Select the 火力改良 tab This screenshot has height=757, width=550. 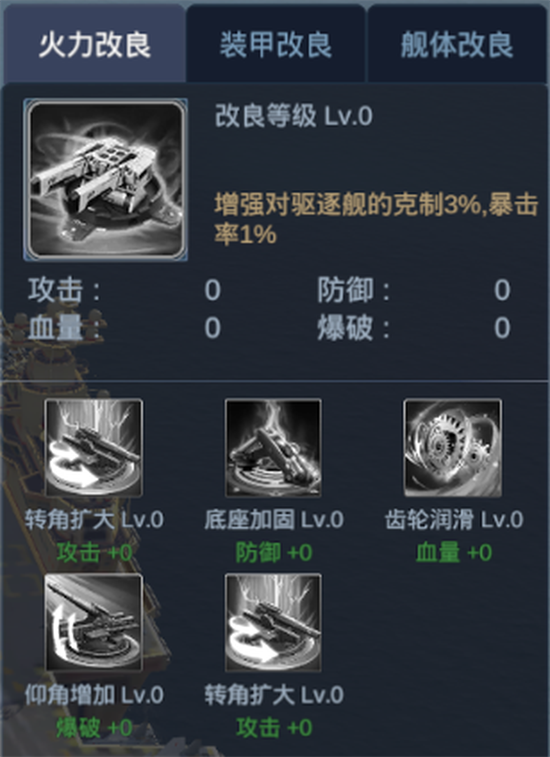[95, 44]
